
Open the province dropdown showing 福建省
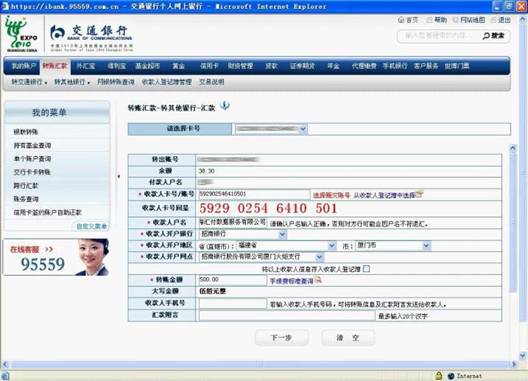(287, 246)
